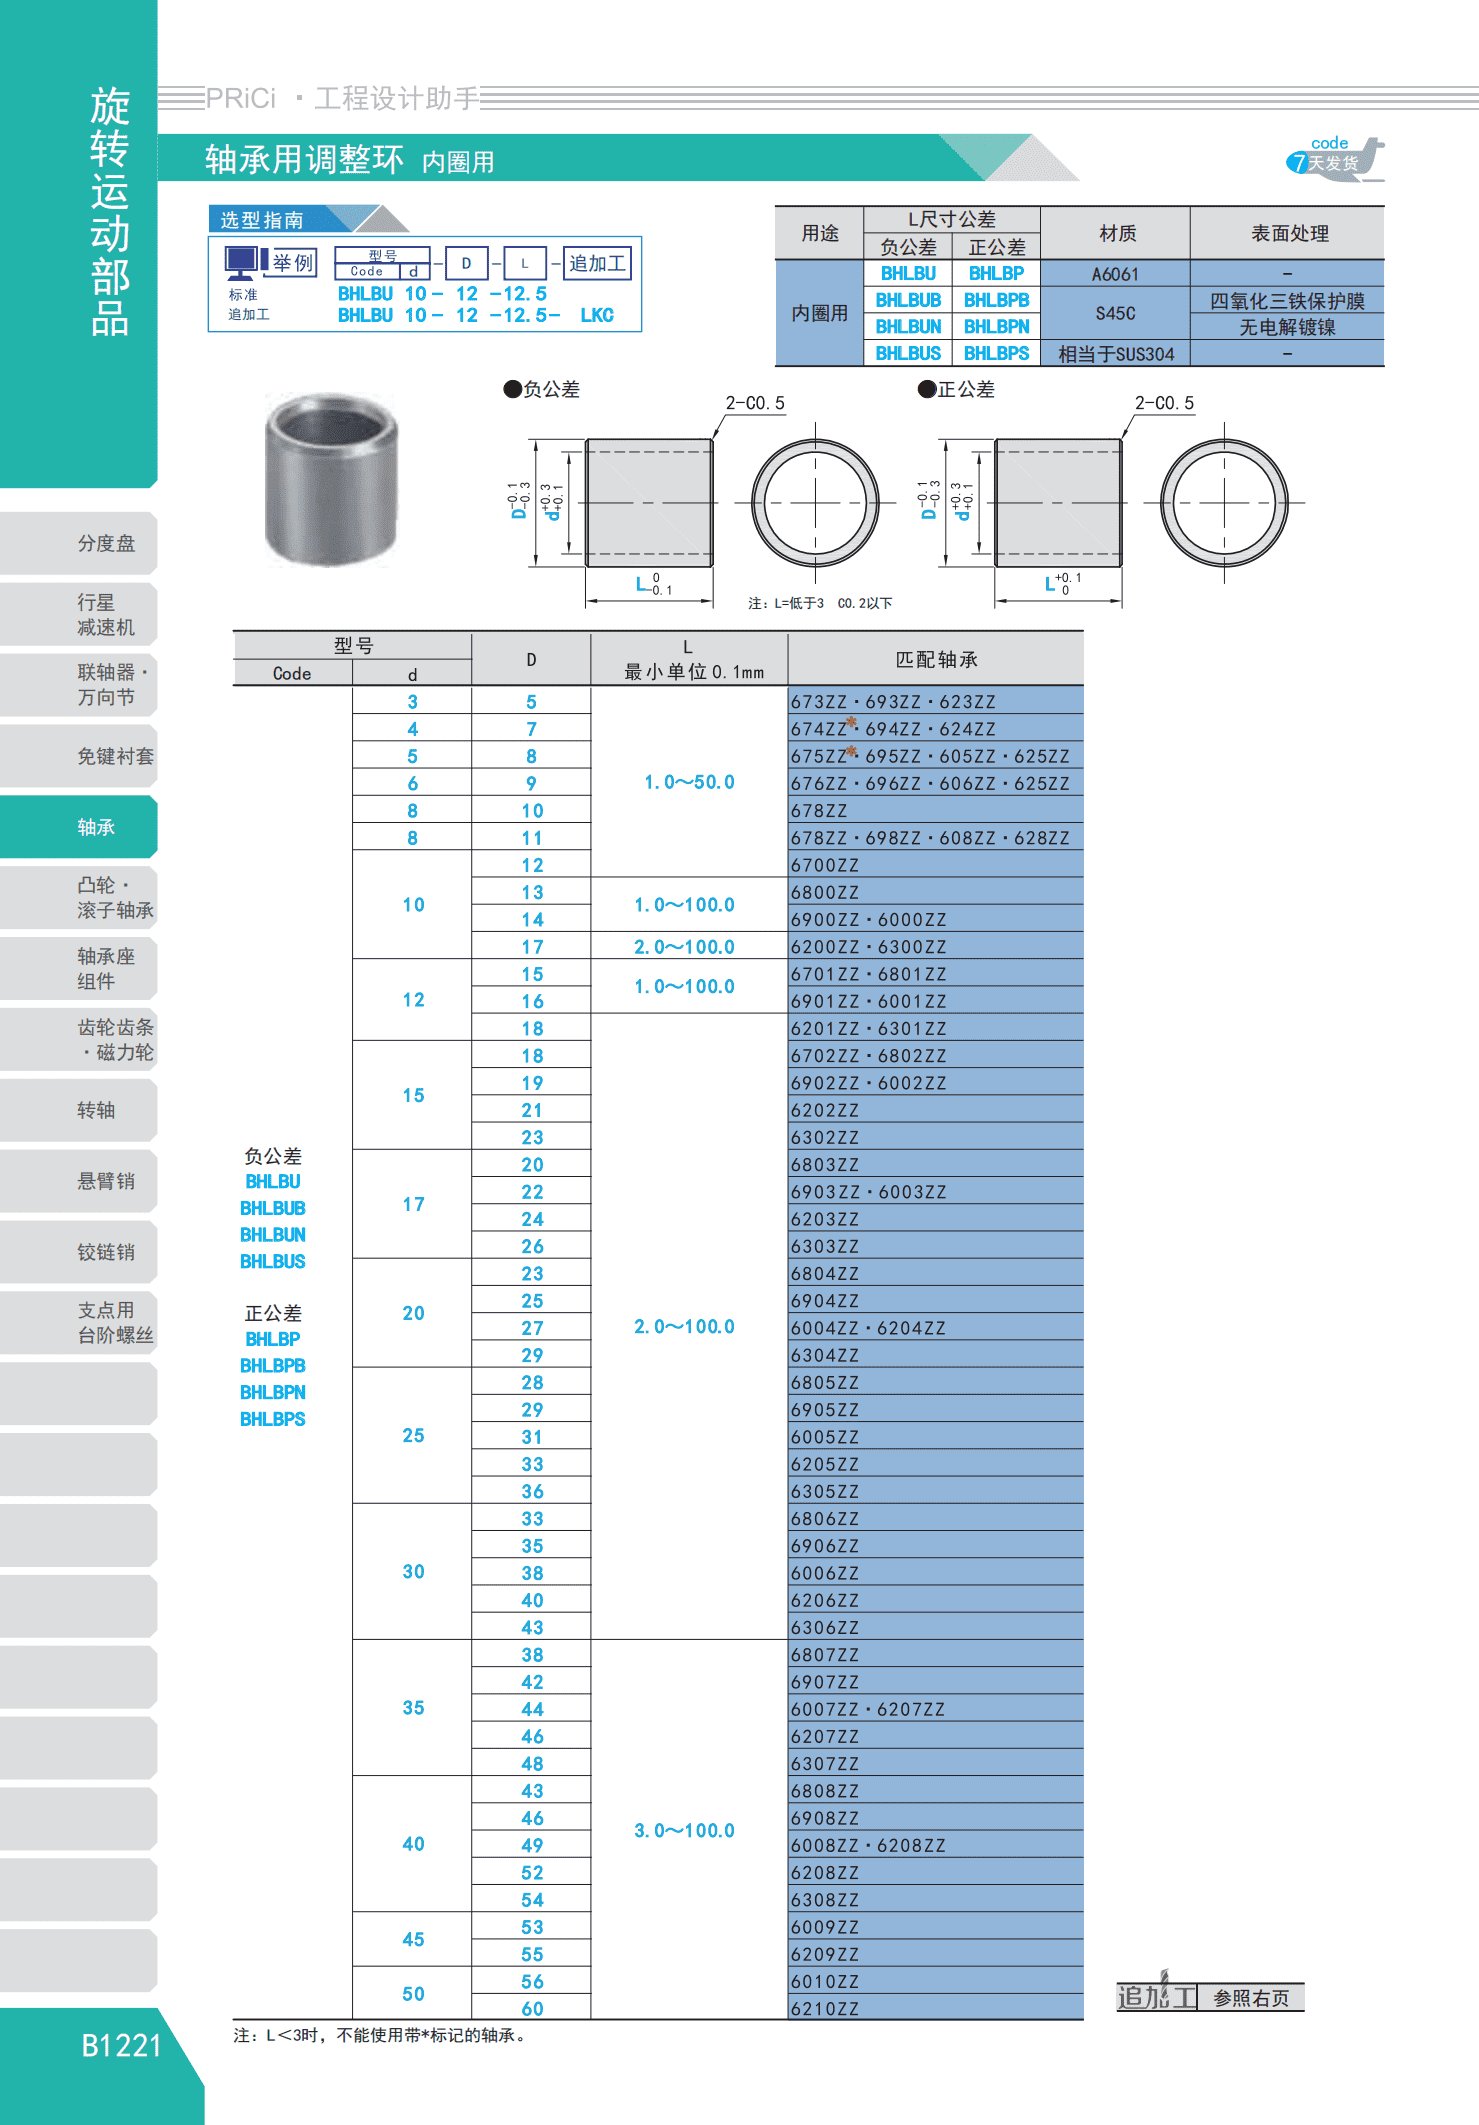The image size is (1479, 2125).
Task: Open the 铰链销 side tab
Action: [79, 1252]
